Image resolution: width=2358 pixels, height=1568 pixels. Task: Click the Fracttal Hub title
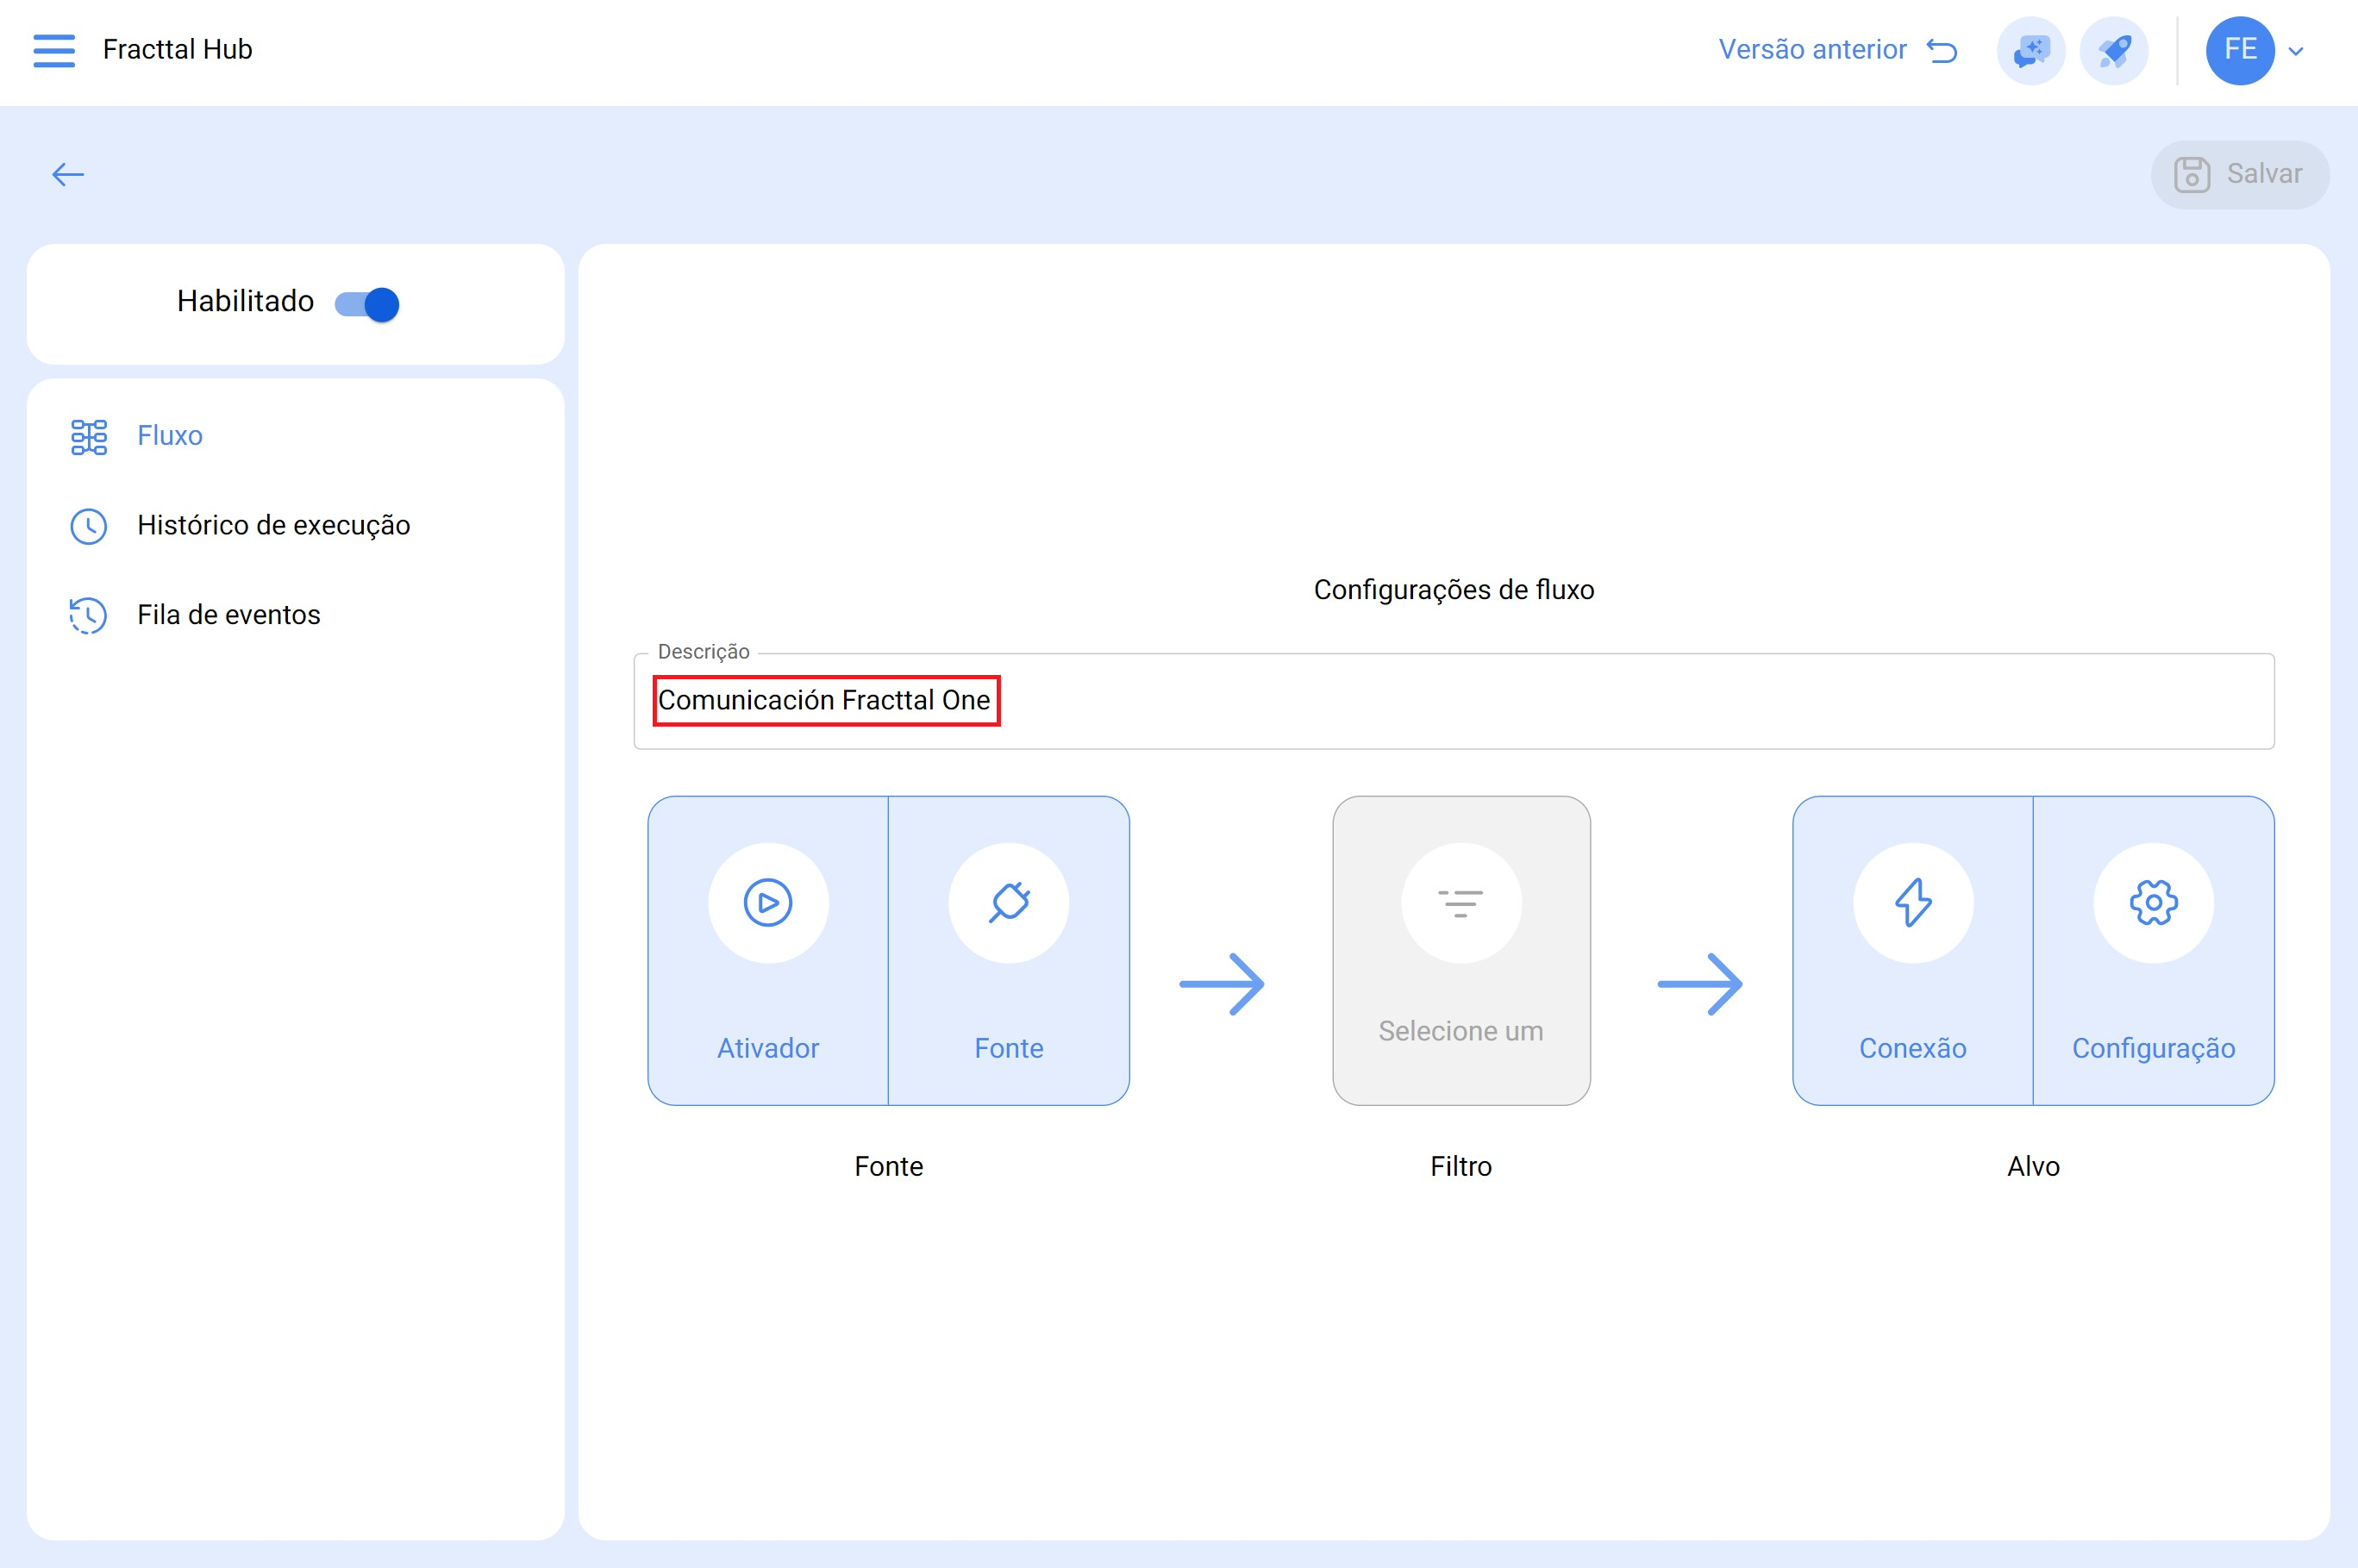click(x=177, y=50)
